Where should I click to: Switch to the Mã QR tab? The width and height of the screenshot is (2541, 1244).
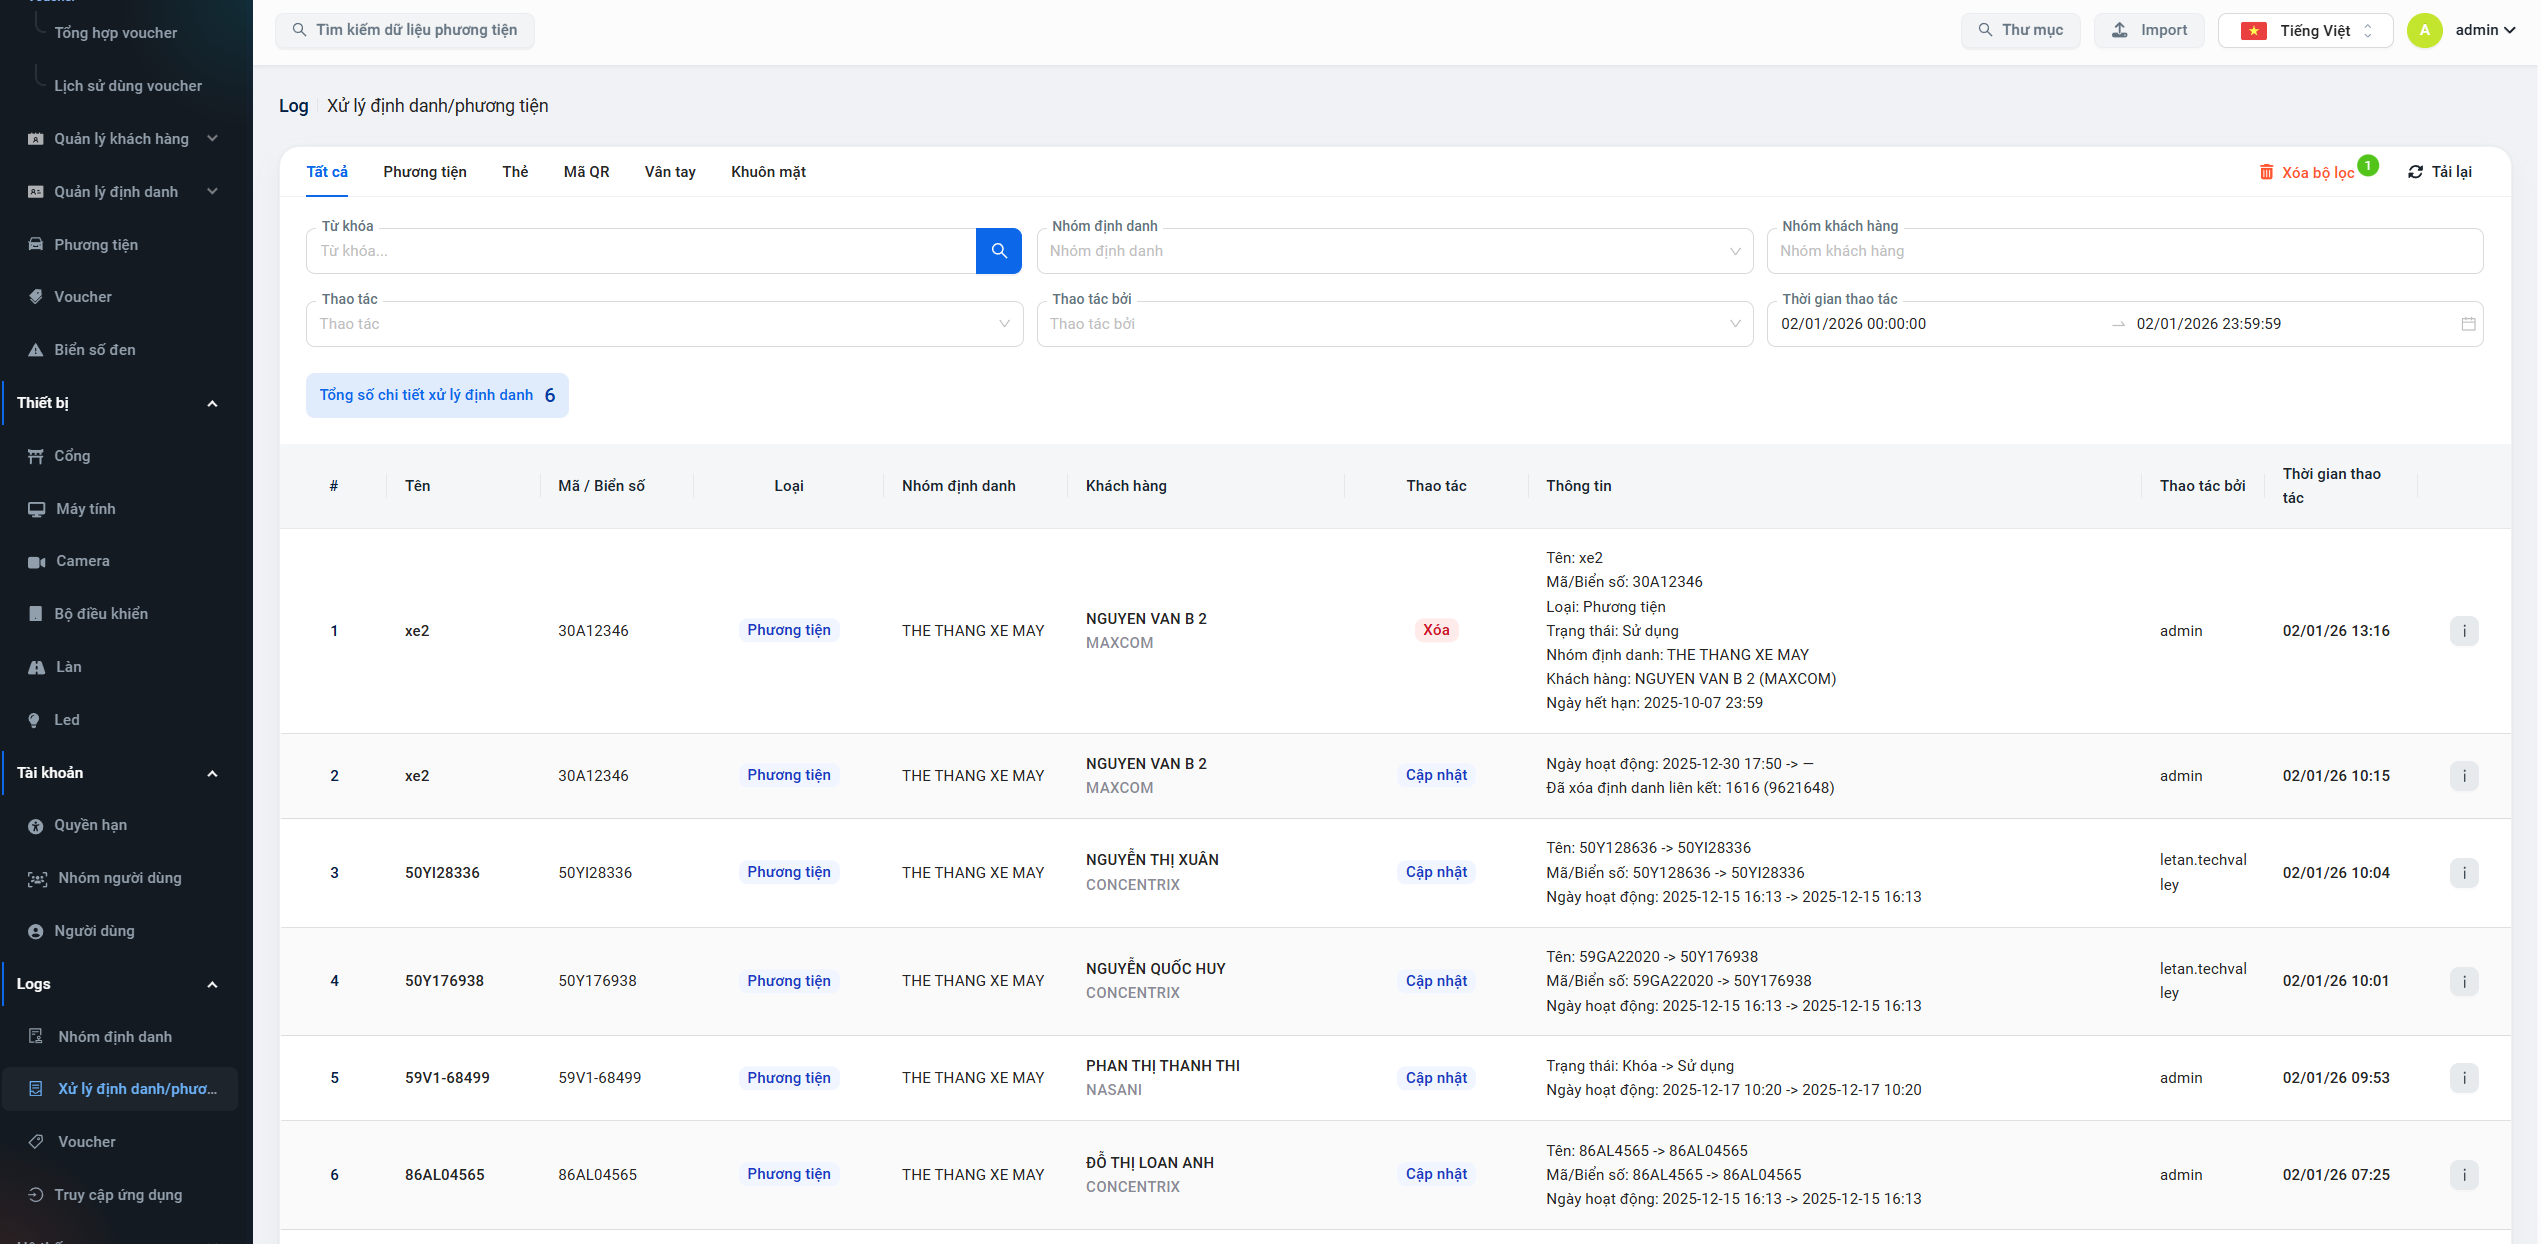tap(586, 172)
